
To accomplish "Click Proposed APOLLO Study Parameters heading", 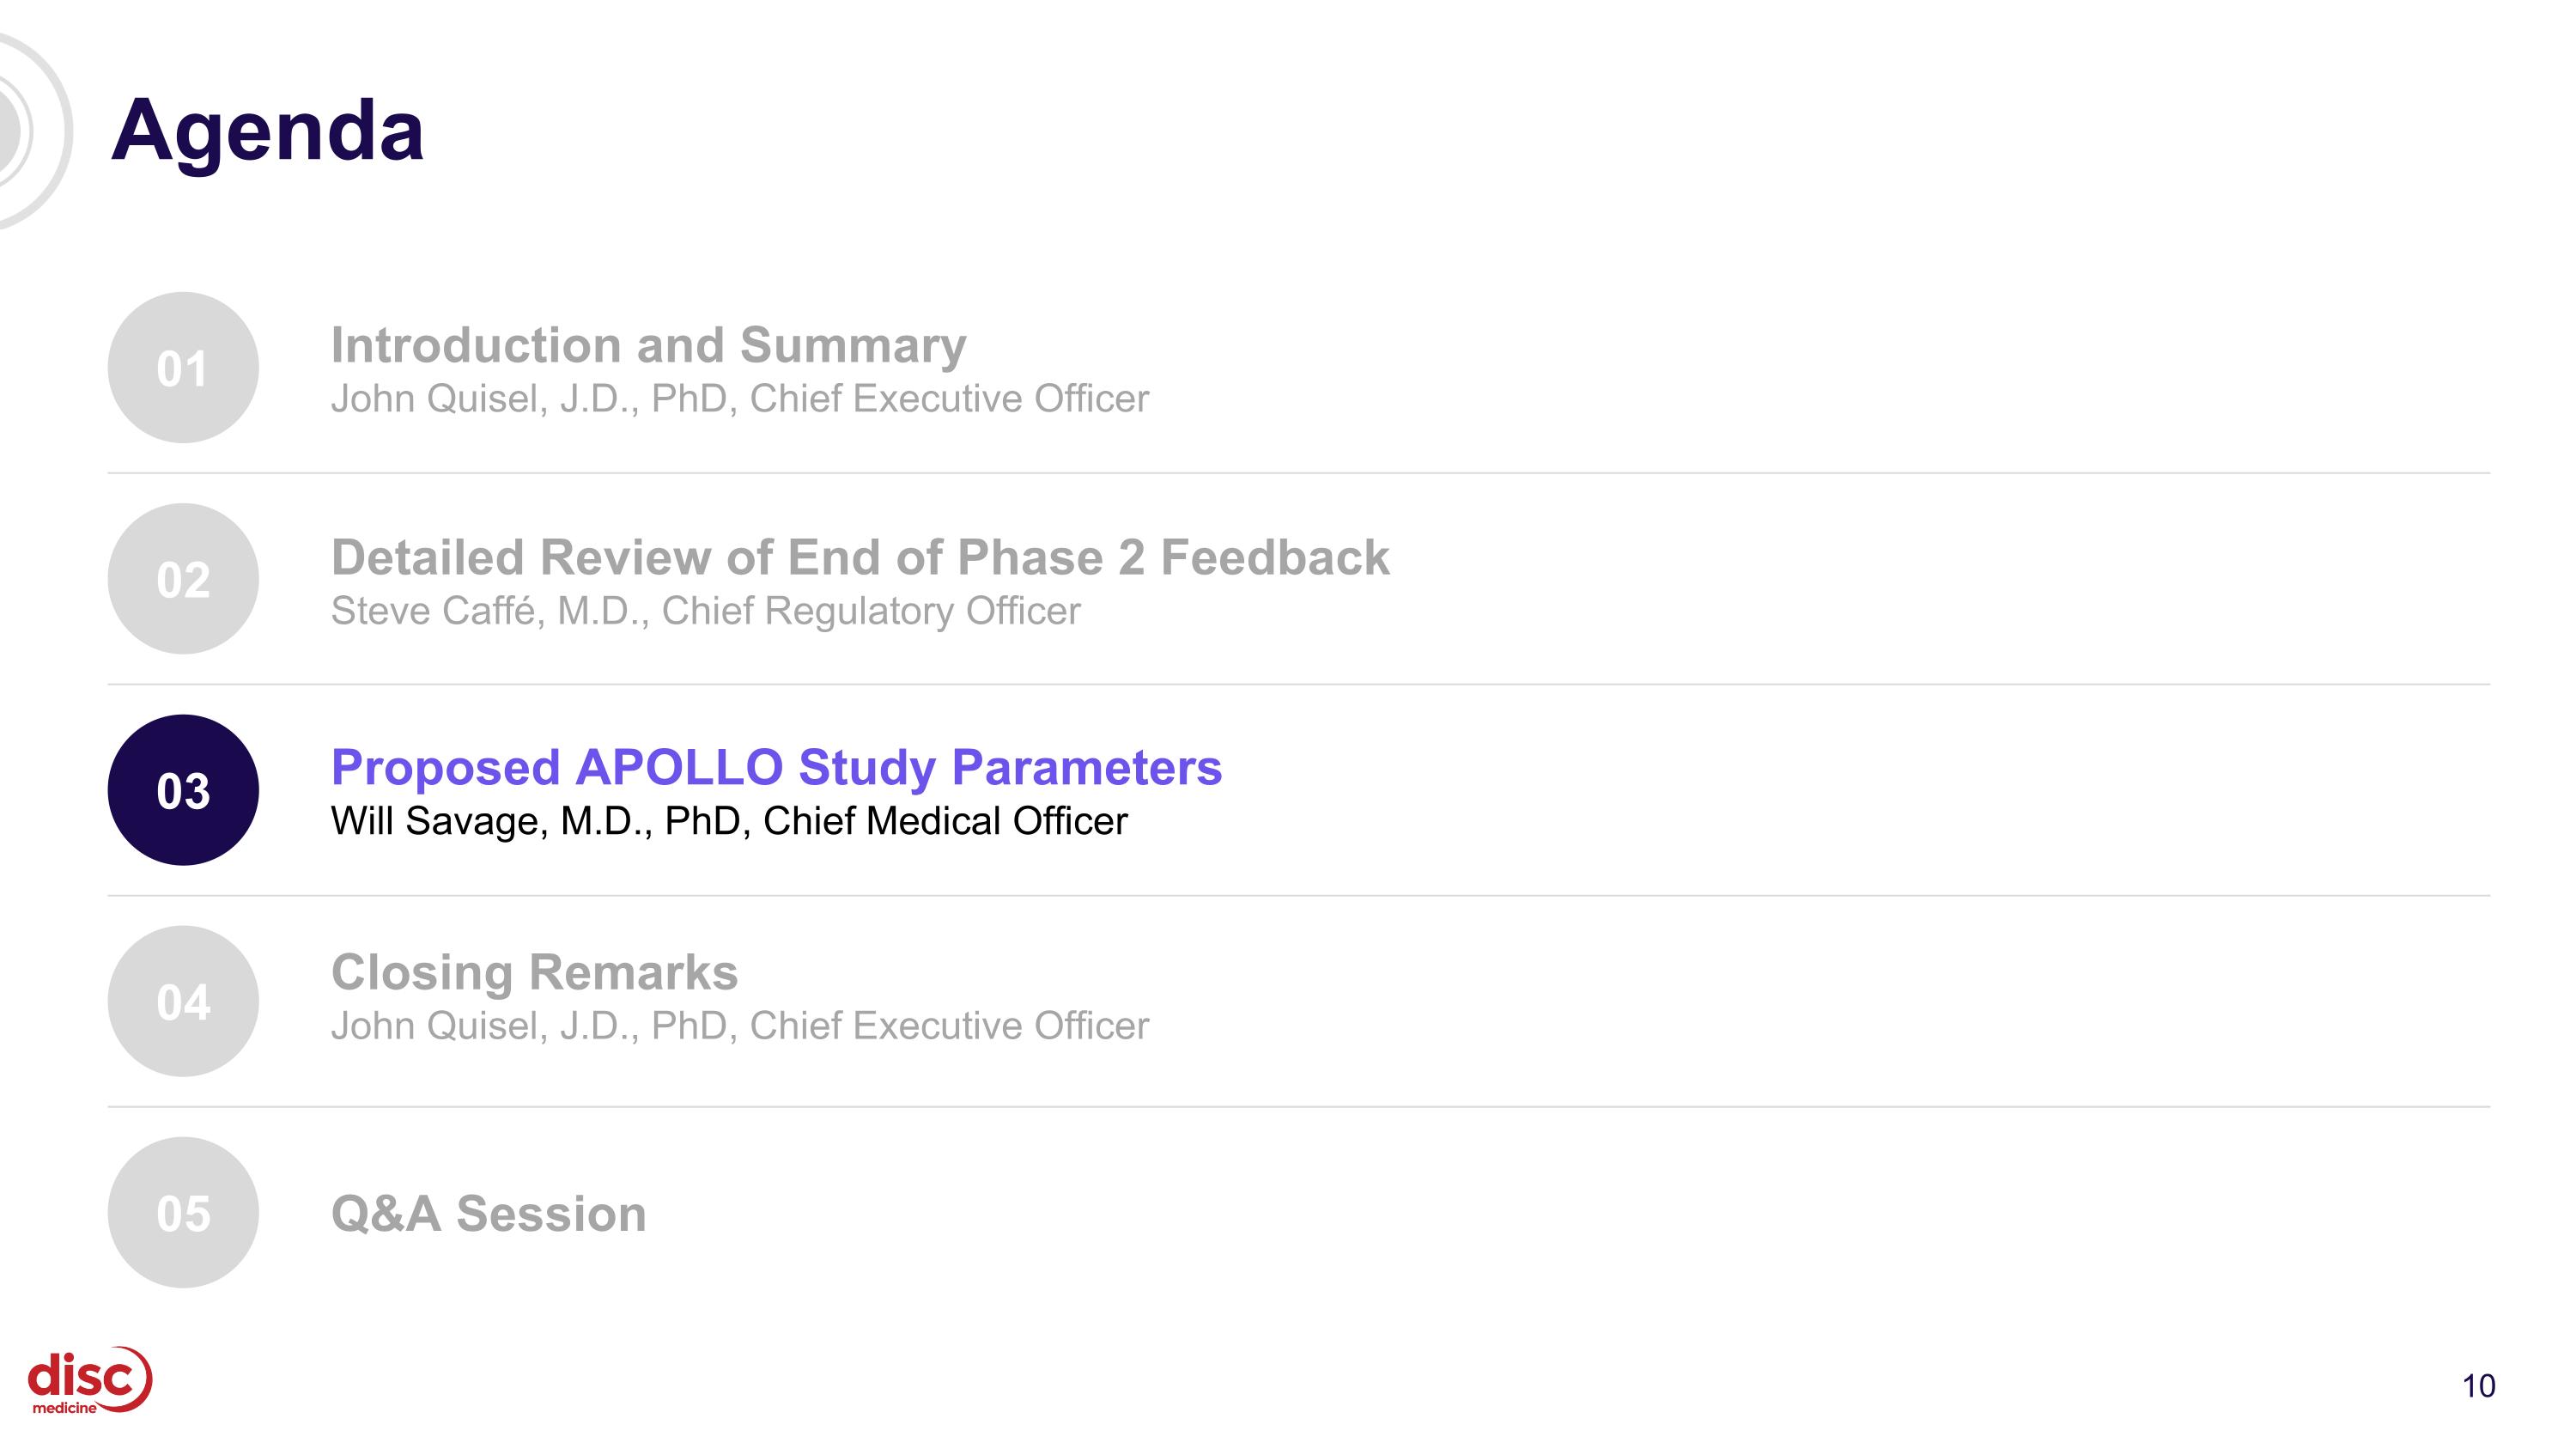I will 776,767.
